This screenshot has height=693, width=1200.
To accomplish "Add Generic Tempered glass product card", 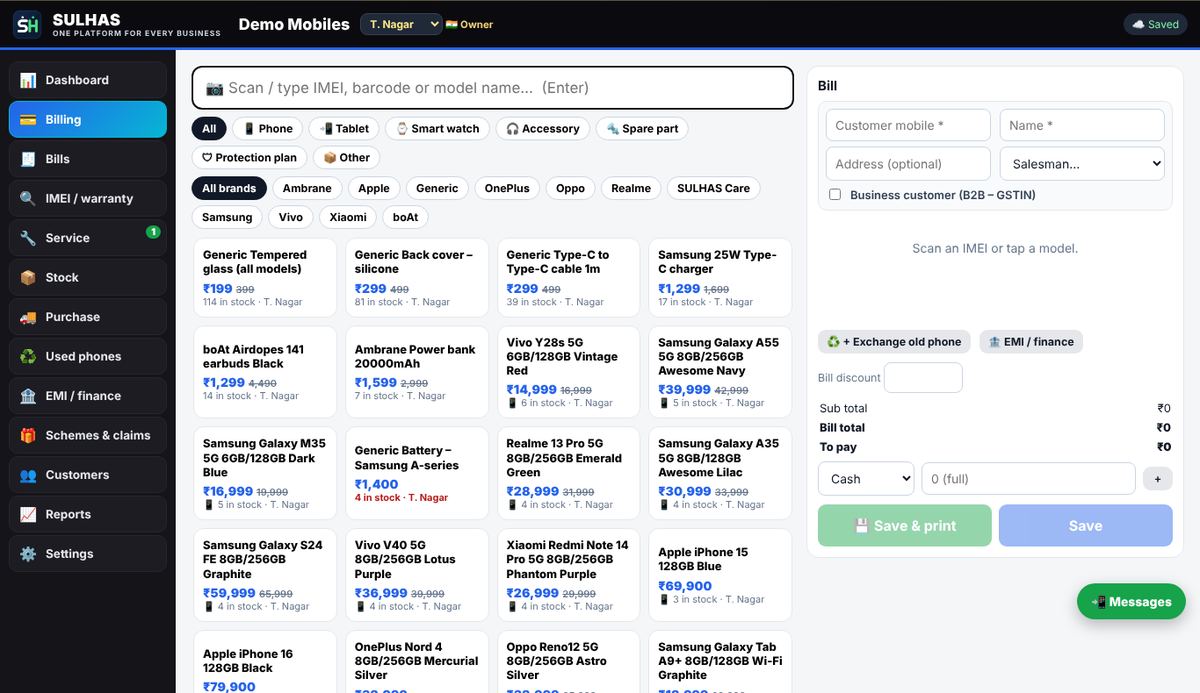I will point(265,277).
